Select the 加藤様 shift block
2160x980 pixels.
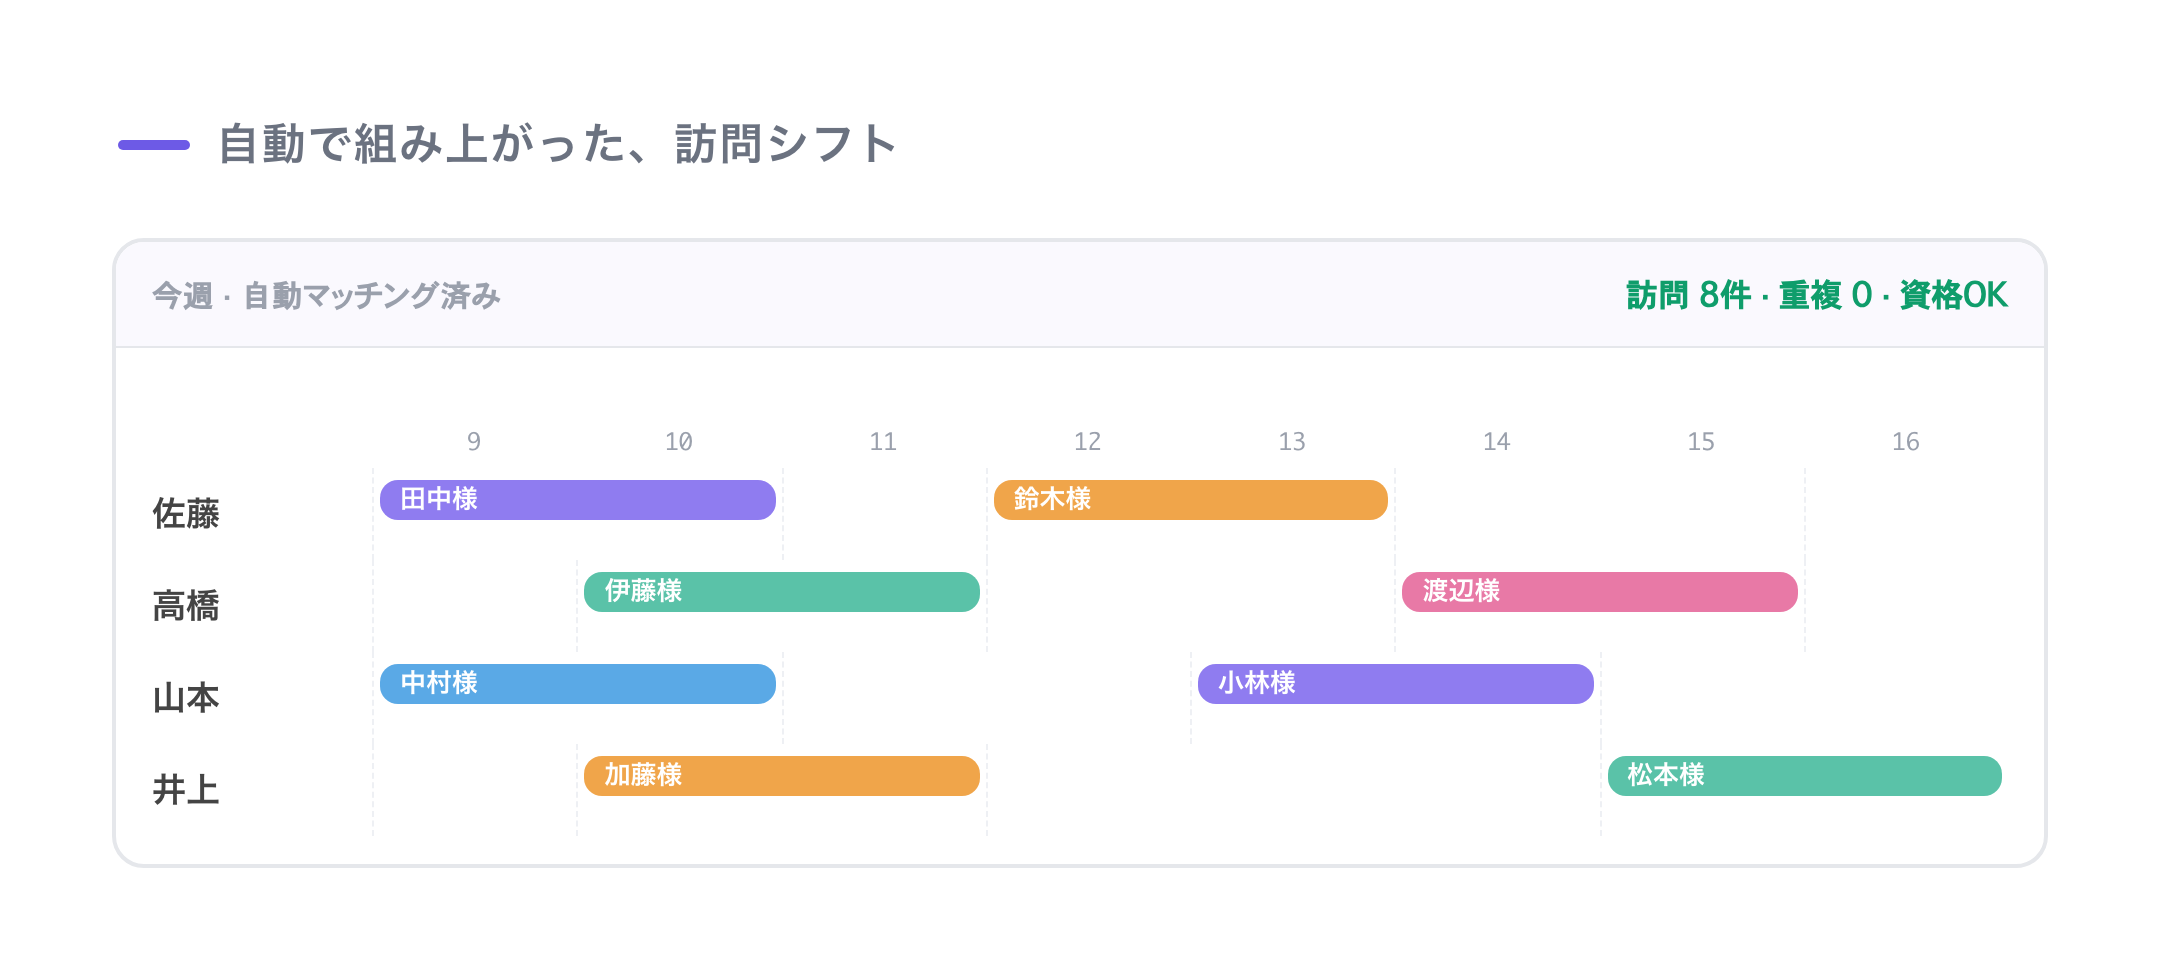[x=782, y=776]
